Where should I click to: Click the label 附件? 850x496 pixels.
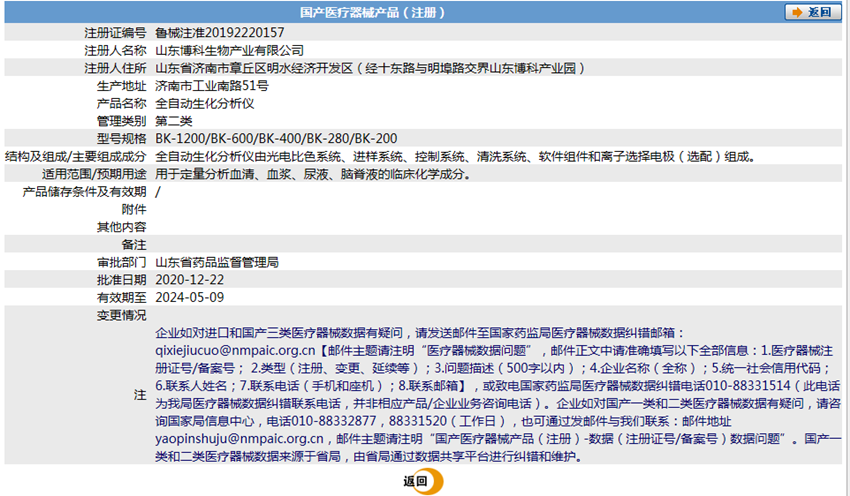(x=134, y=209)
